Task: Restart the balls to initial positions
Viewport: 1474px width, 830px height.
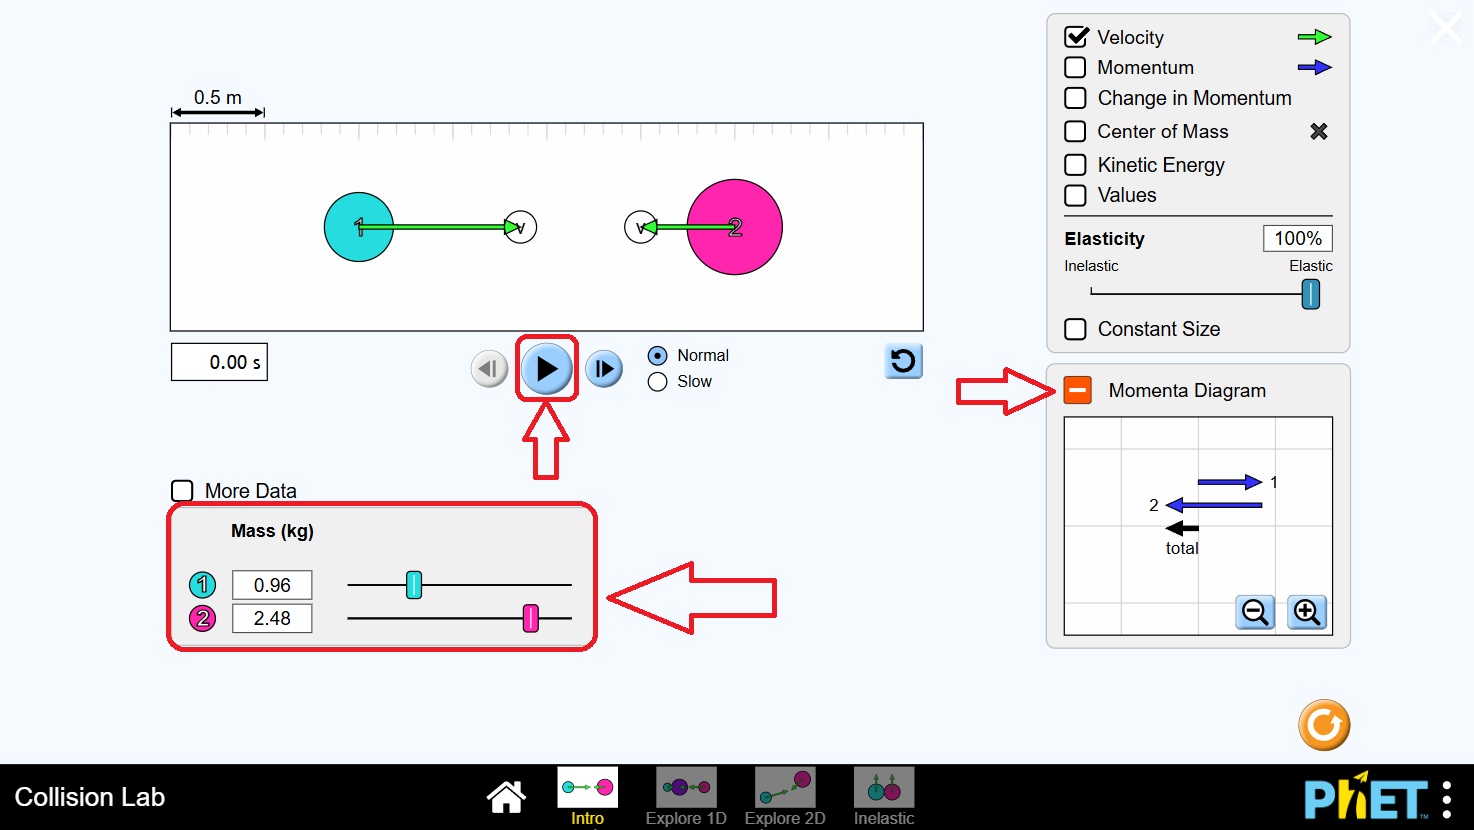Action: (903, 361)
